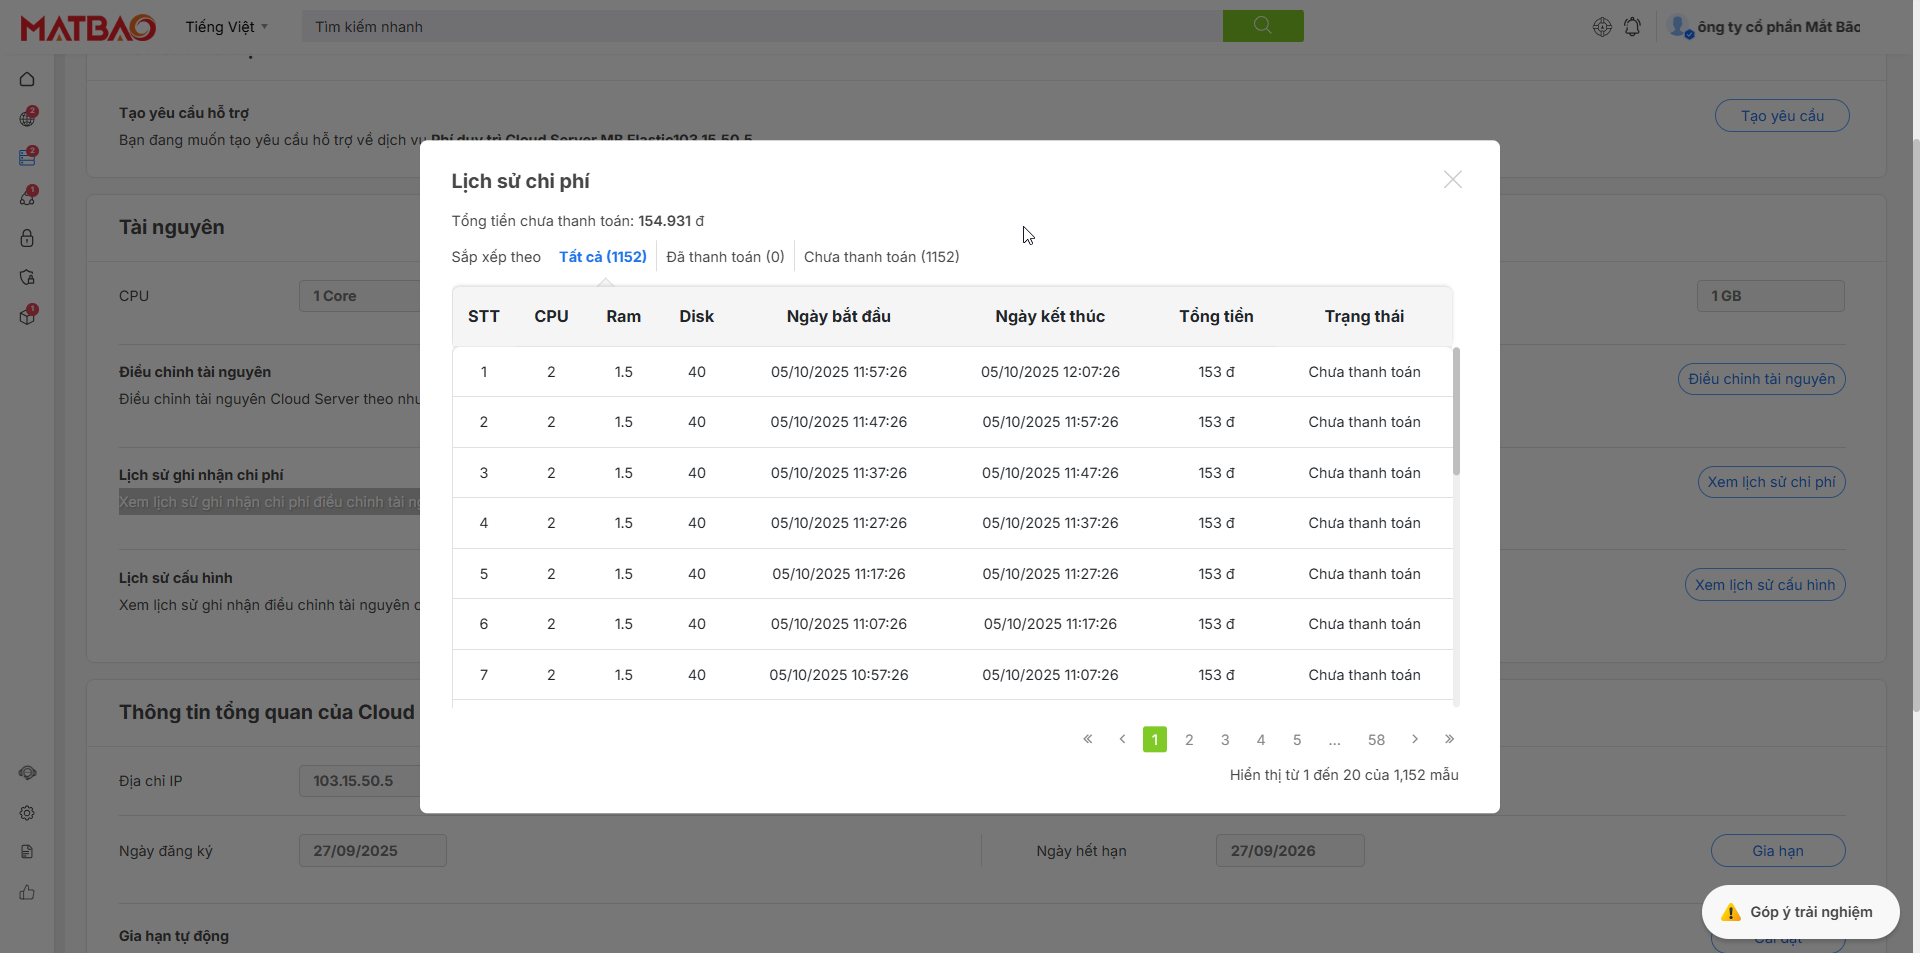This screenshot has width=1920, height=953.
Task: Go to next page with single arrow
Action: coord(1414,739)
